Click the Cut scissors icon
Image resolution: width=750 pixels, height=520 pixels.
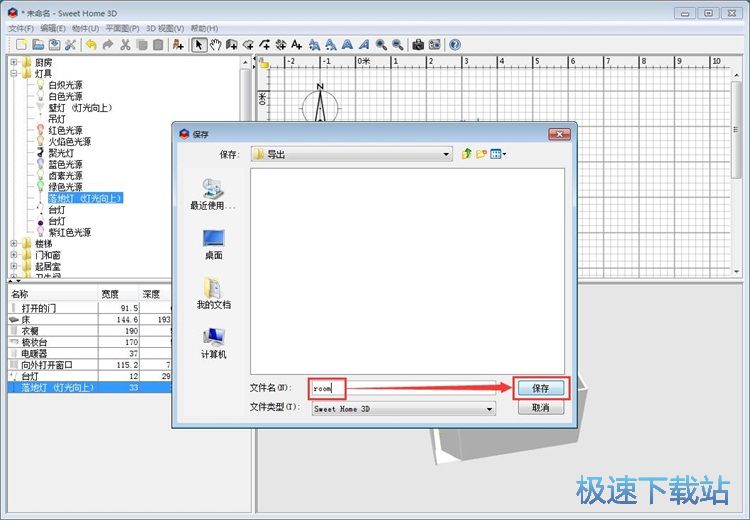[x=125, y=45]
